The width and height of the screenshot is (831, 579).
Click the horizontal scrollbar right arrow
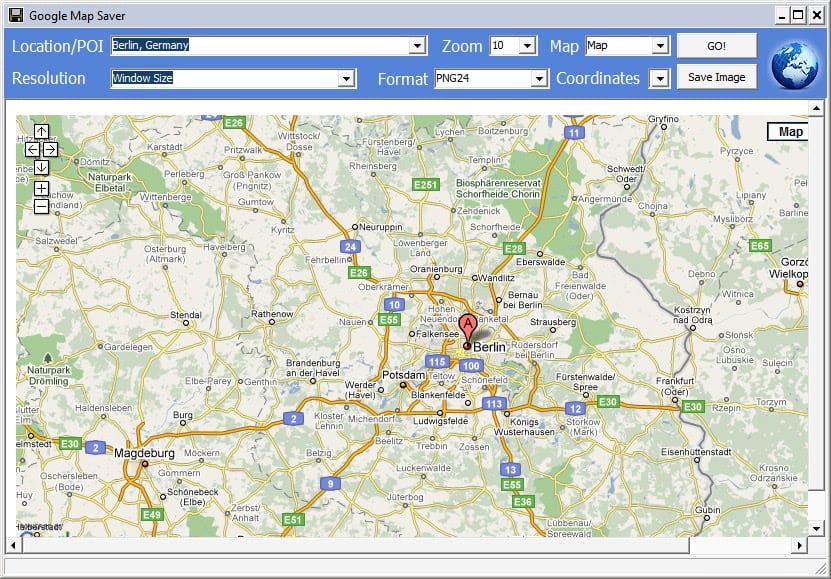798,546
